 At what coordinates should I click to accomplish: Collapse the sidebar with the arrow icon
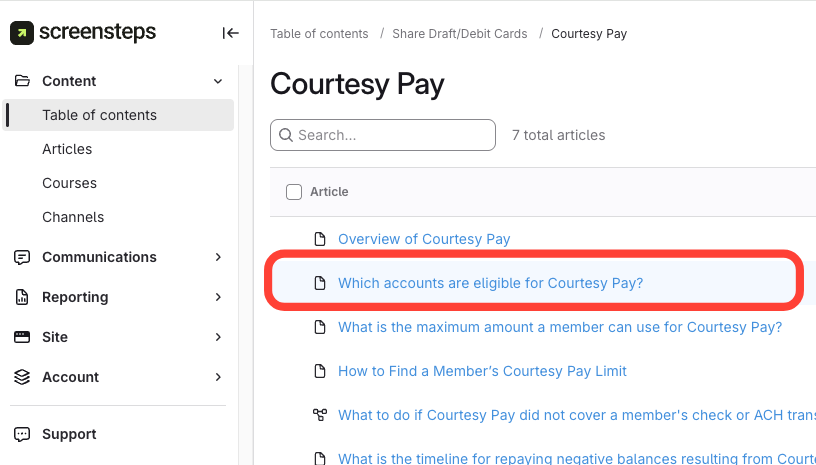(230, 33)
